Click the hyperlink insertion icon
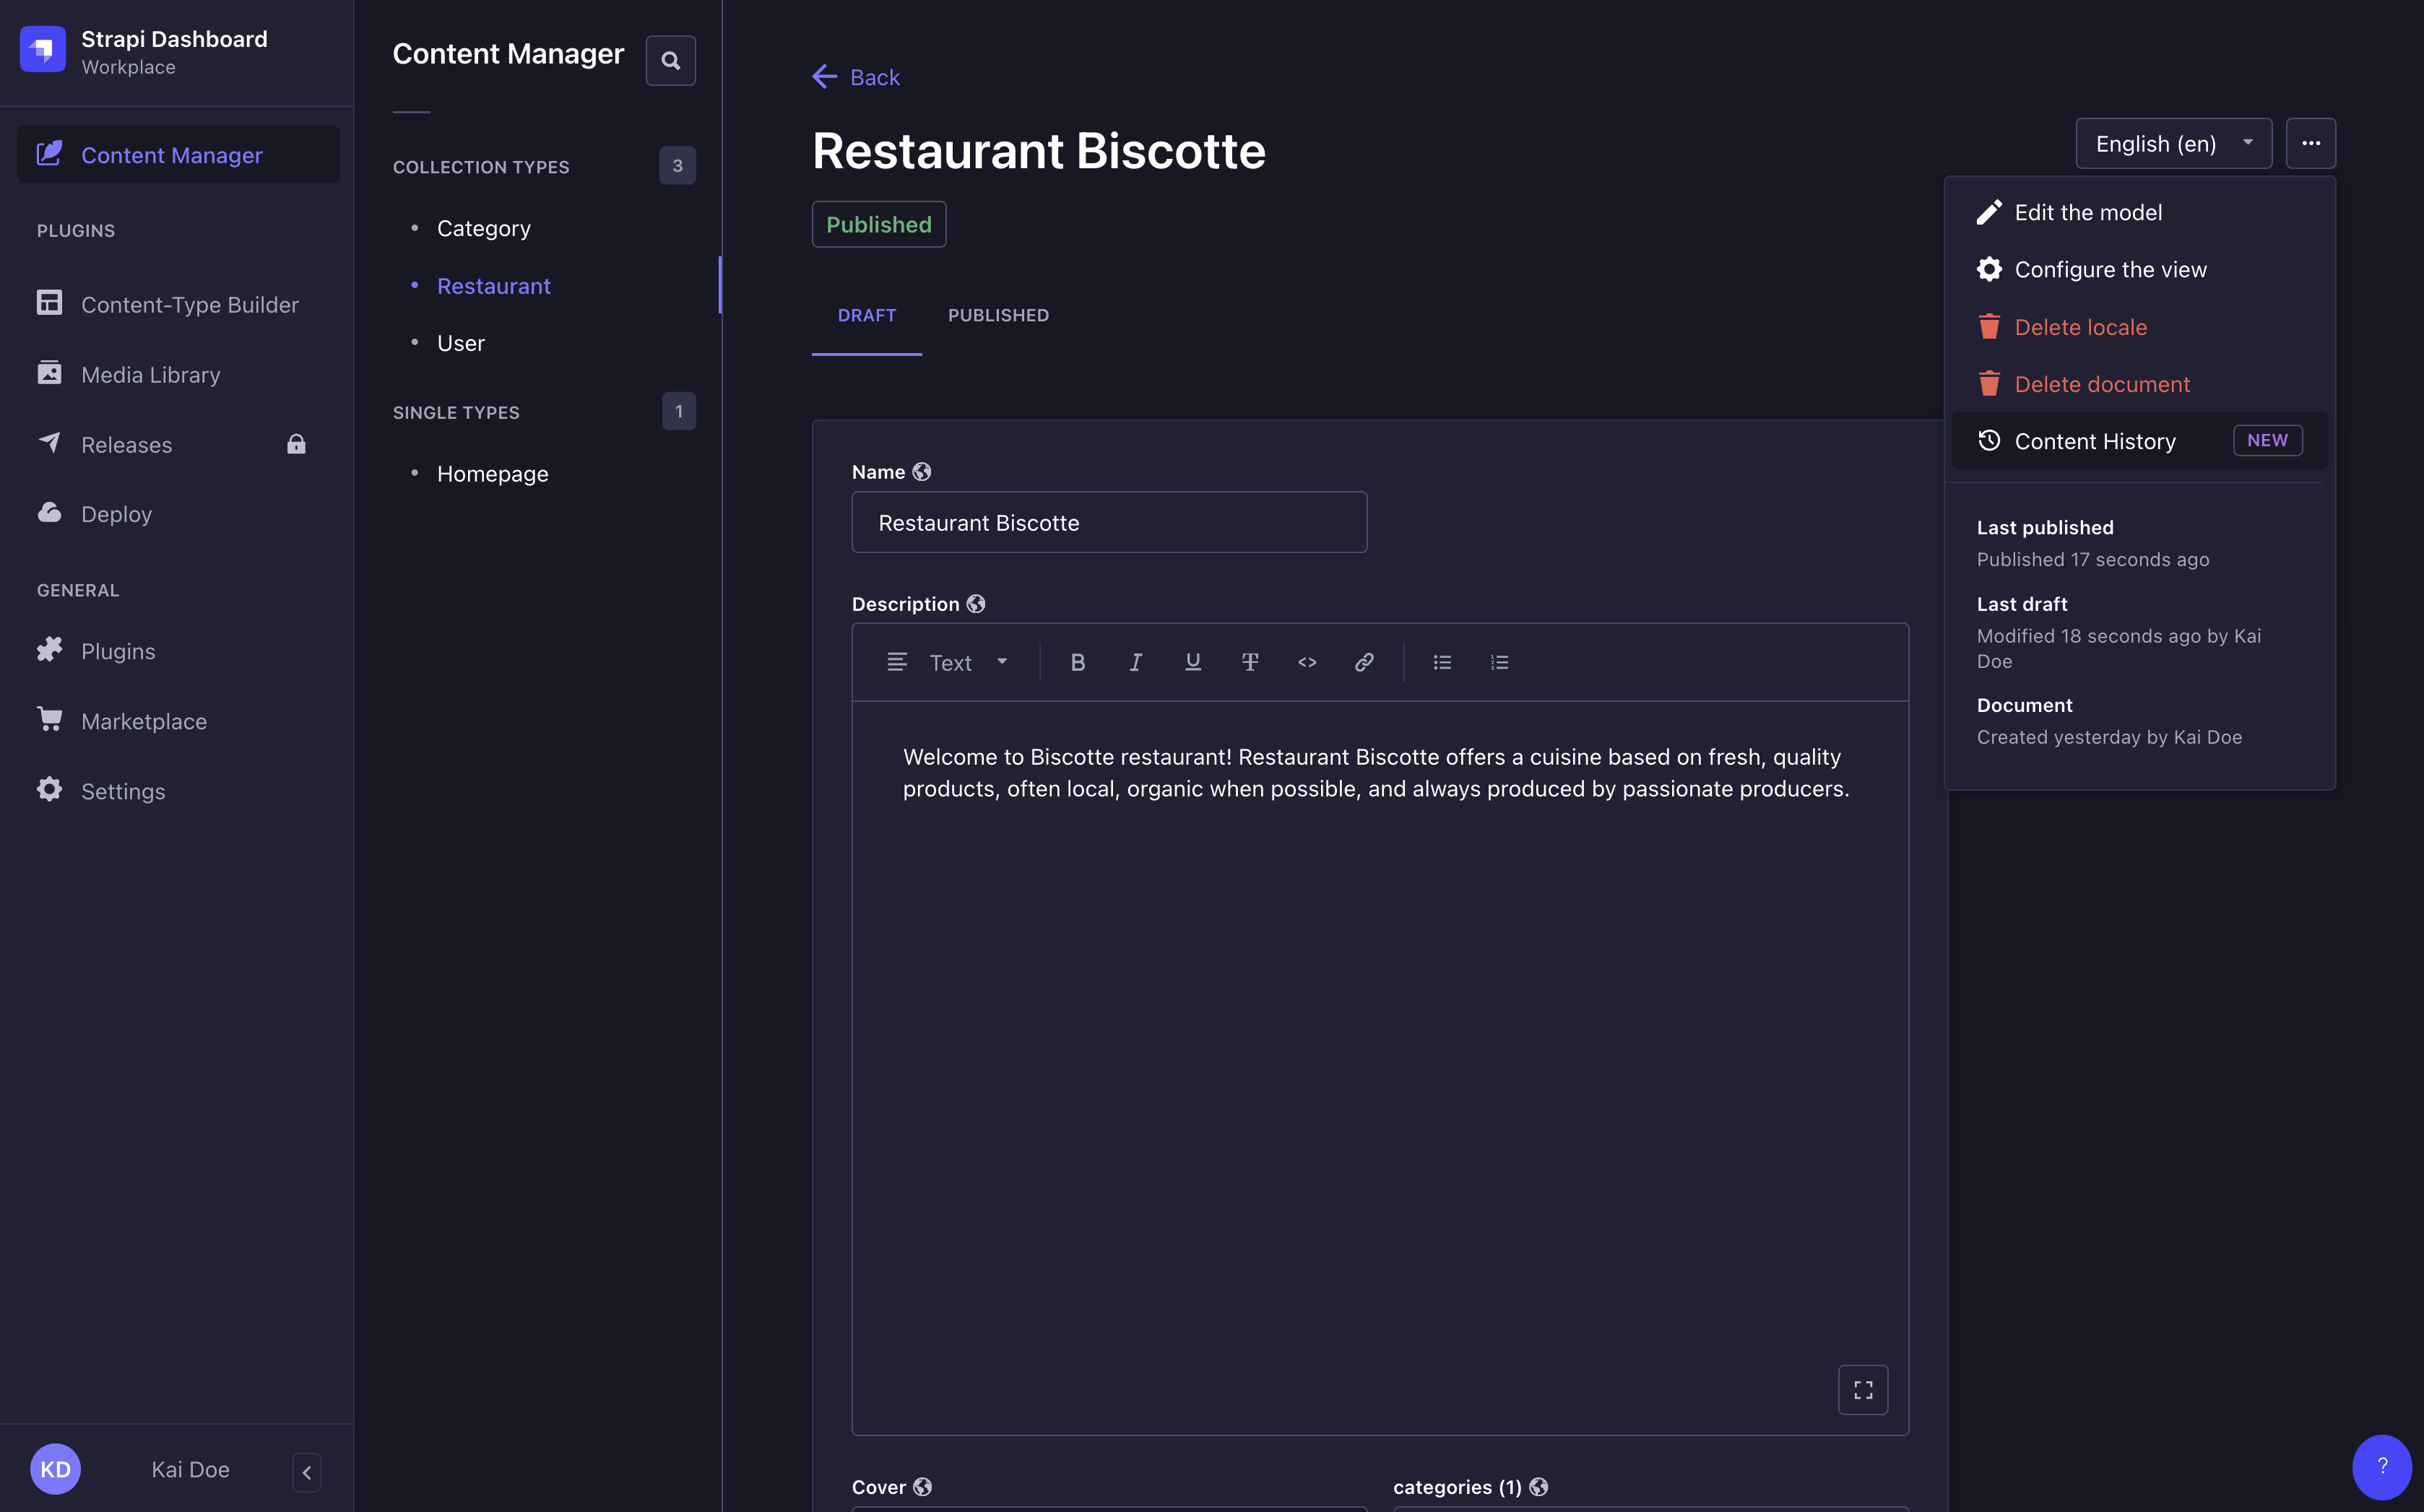 [1364, 664]
